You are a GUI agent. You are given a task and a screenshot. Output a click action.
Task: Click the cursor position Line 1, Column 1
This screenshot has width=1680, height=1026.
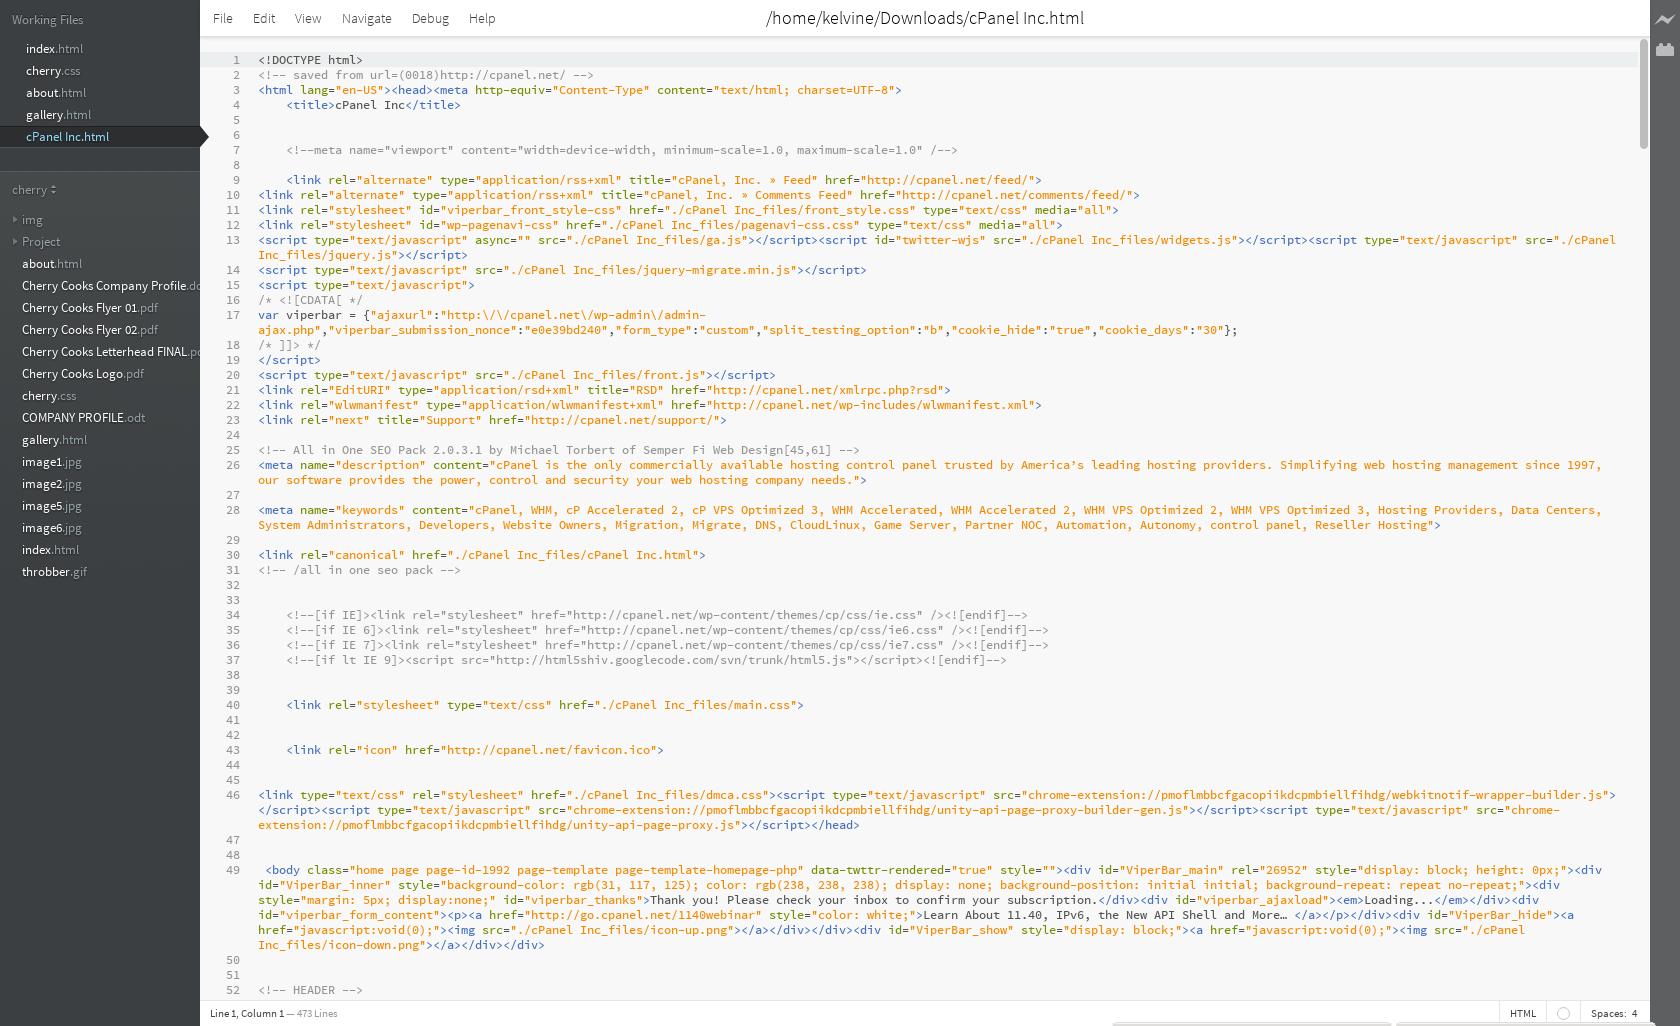[247, 1014]
